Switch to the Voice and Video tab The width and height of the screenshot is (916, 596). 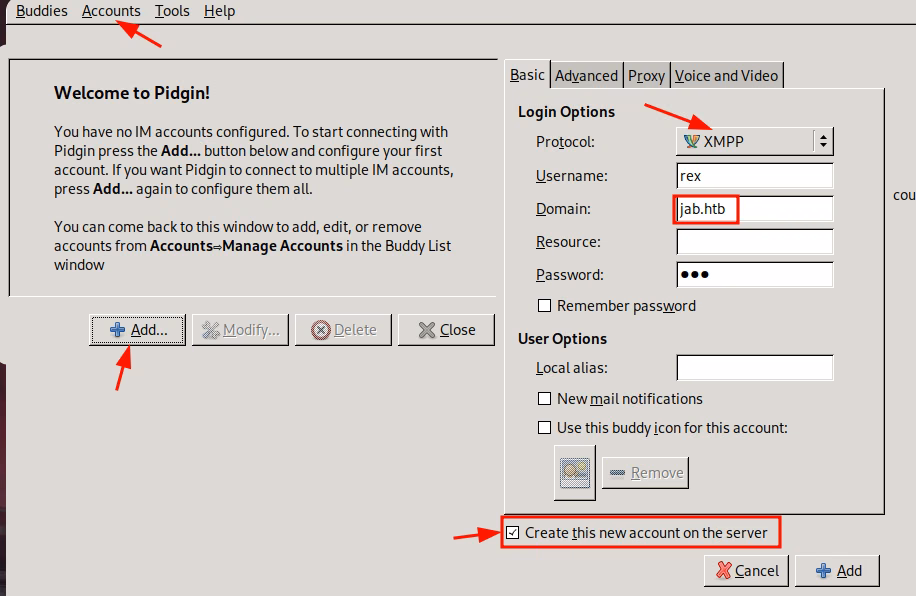point(727,76)
